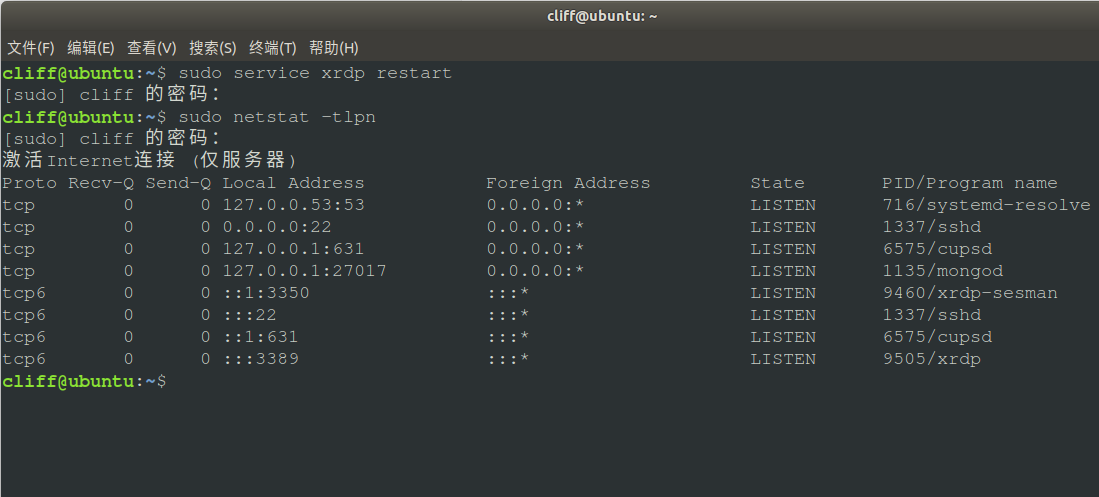
Task: Click local address :::22
Action: coord(250,315)
